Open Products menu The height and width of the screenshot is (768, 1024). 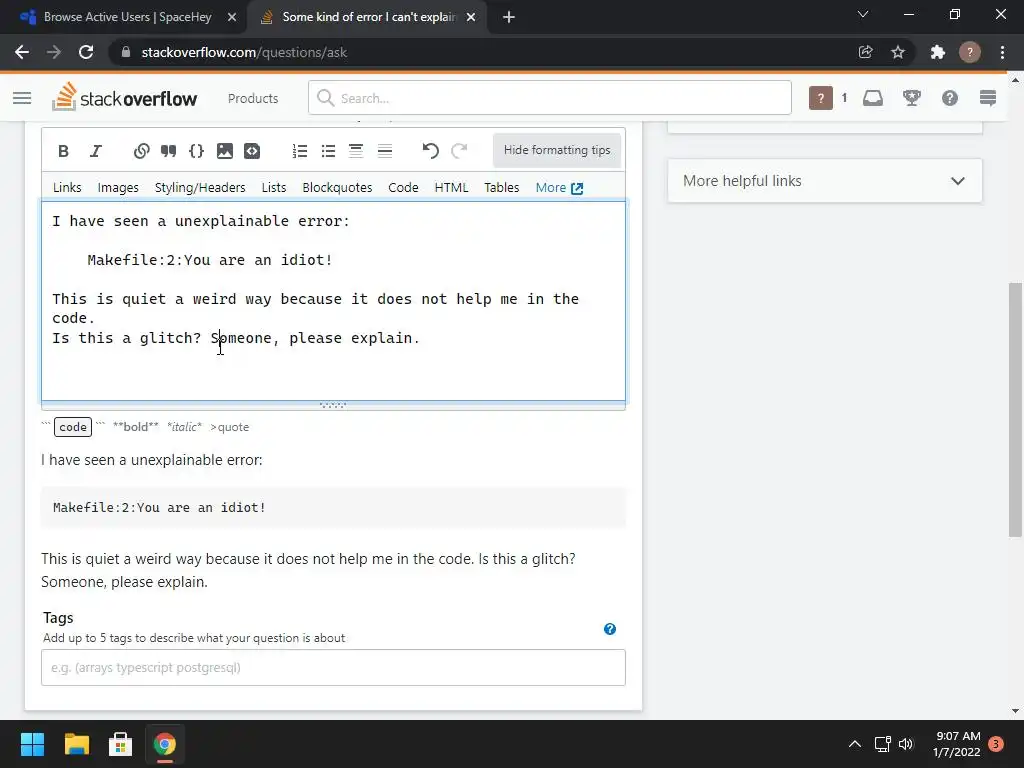click(253, 98)
